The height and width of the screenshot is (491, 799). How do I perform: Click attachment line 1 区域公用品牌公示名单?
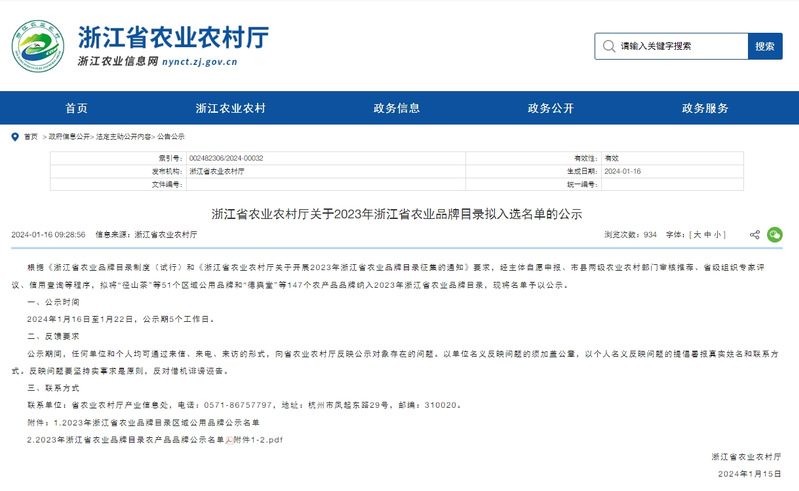tap(144, 423)
